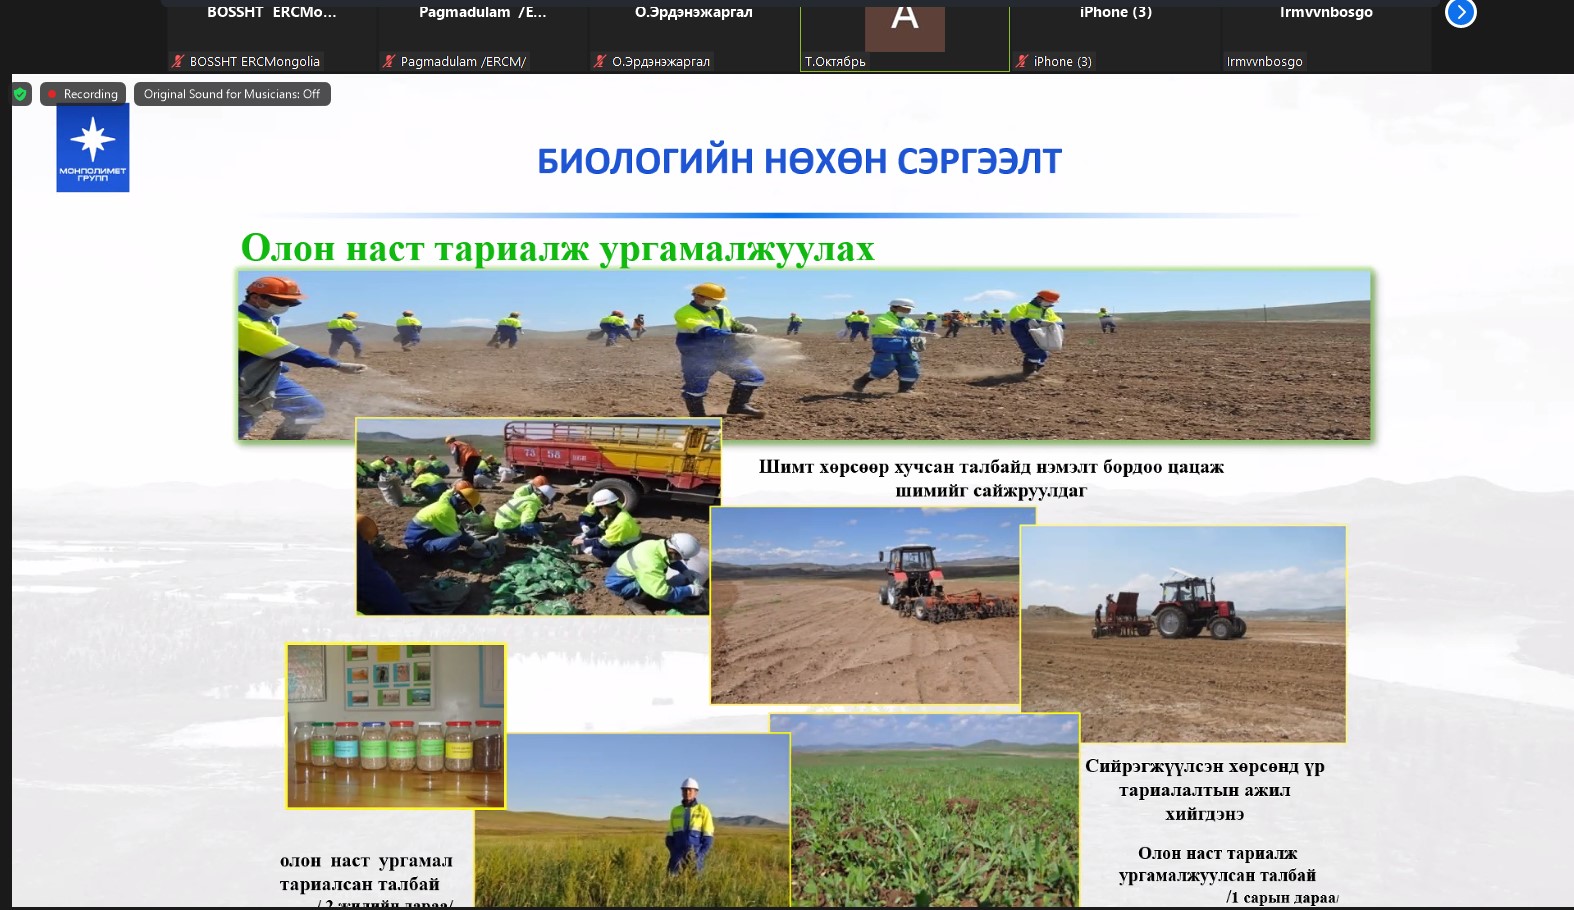Select Т.Октябрь active speaker tile

[904, 38]
